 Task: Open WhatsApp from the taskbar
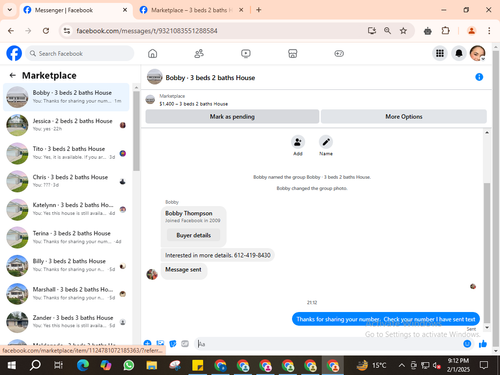pyautogui.click(x=129, y=365)
